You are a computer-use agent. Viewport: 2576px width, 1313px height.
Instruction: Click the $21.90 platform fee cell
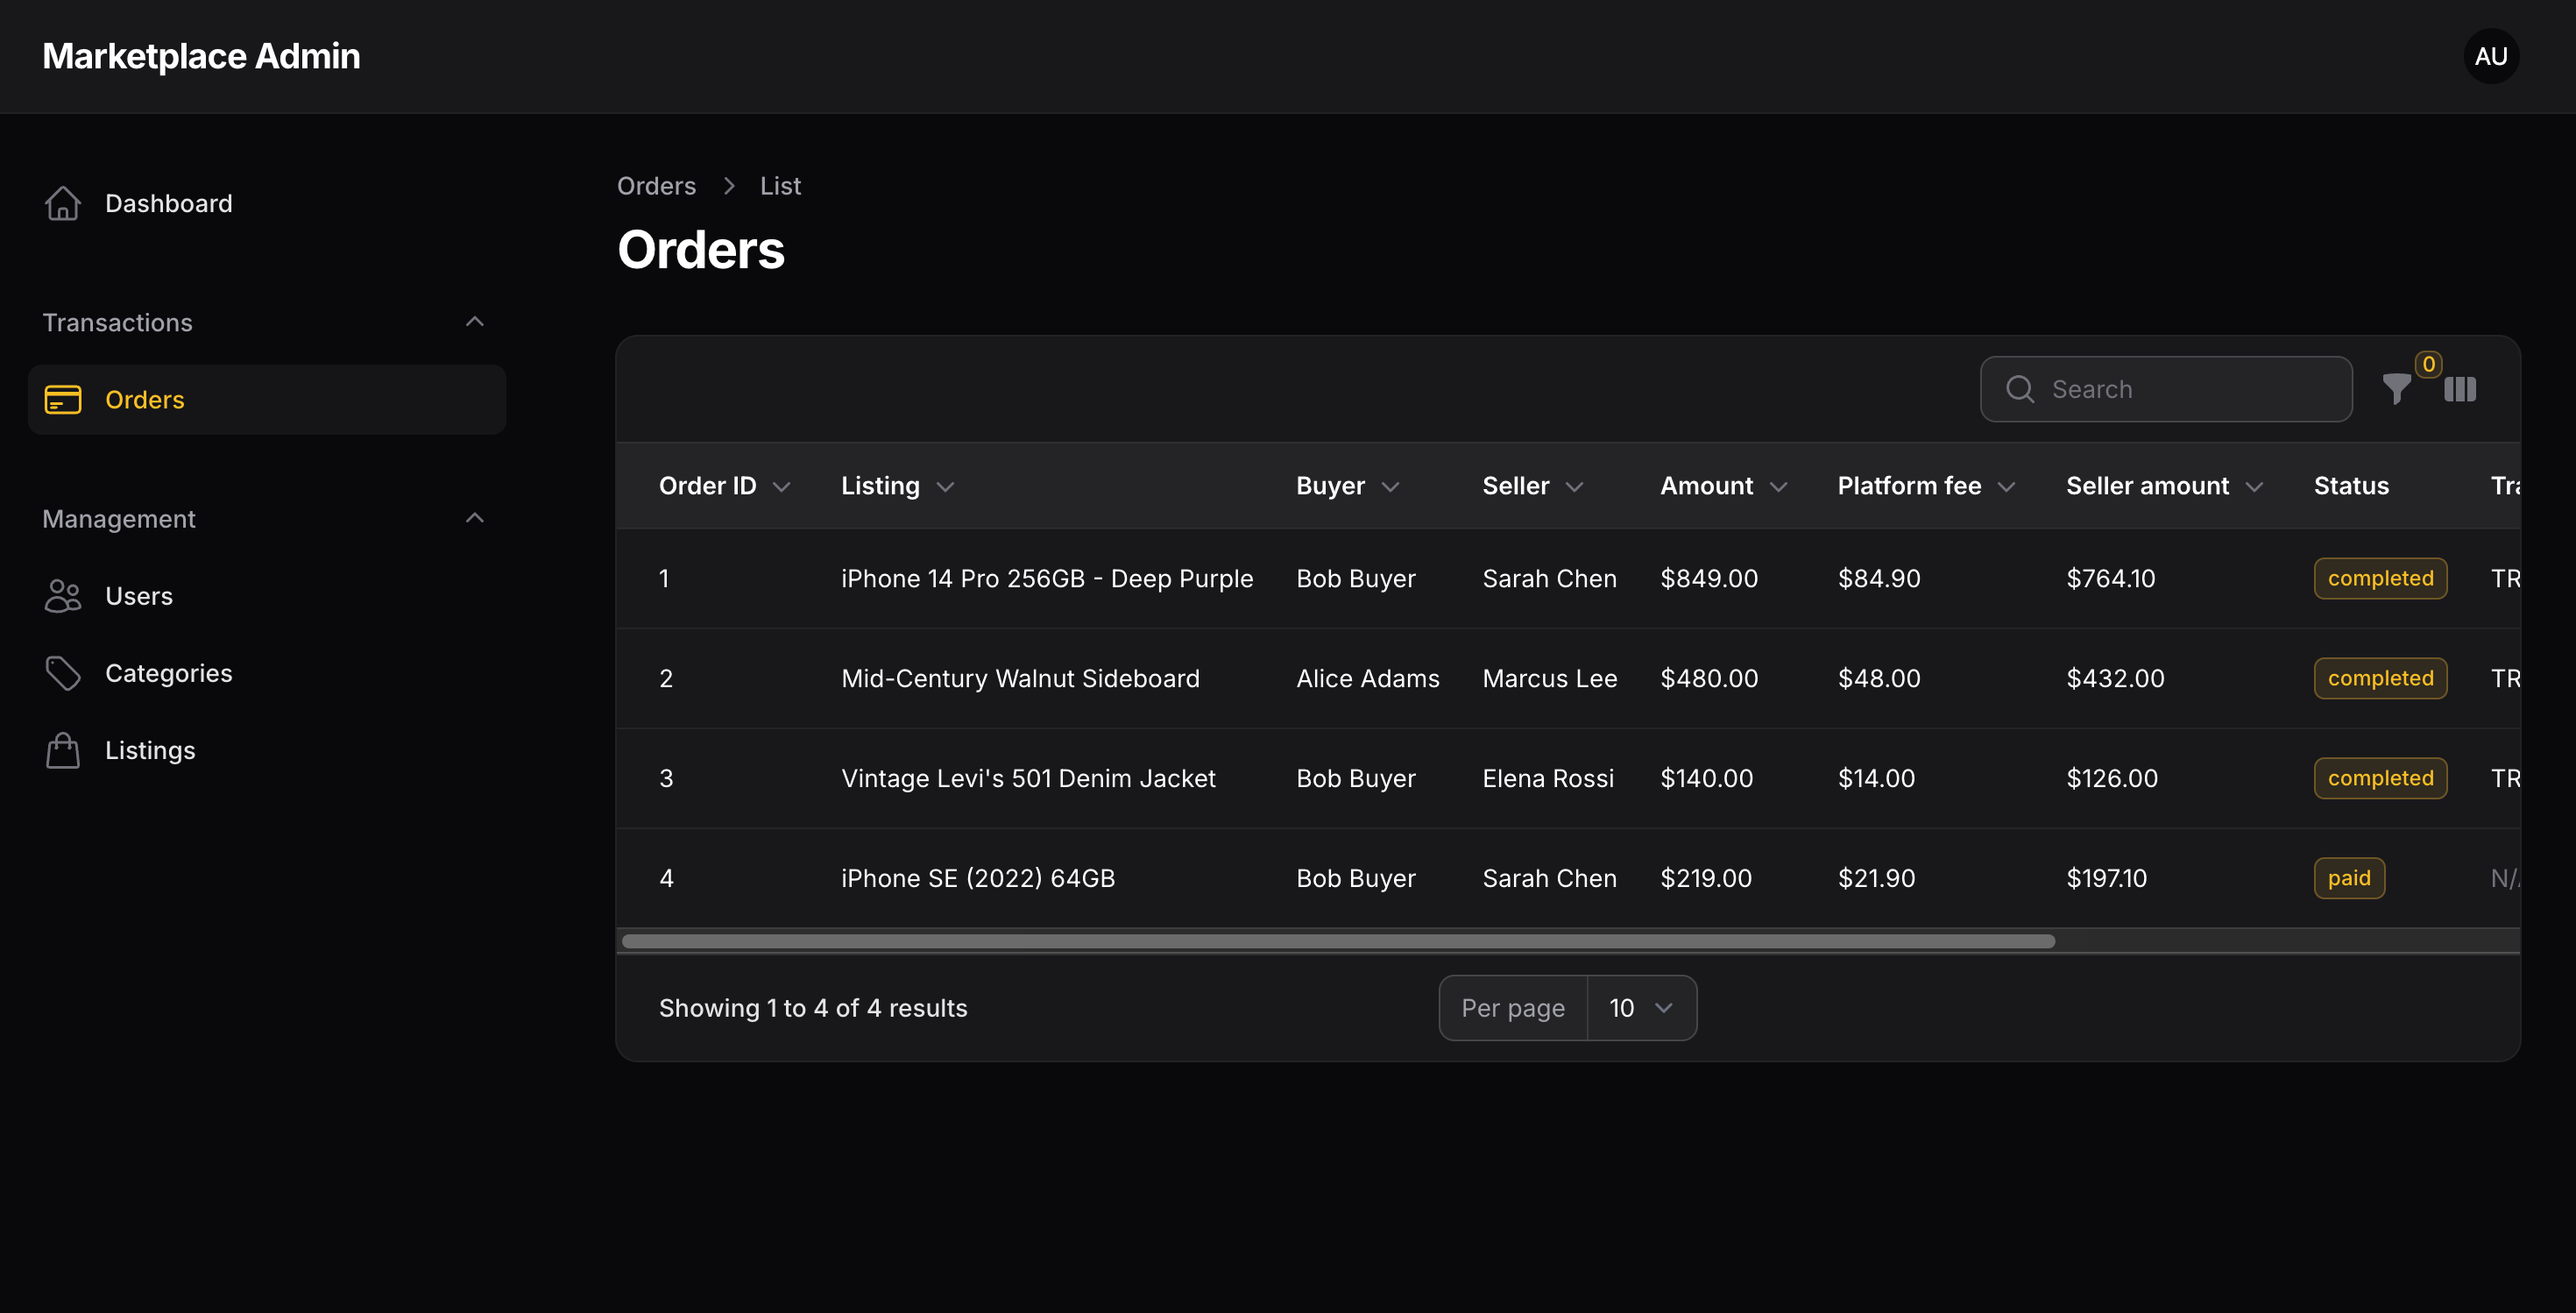tap(1876, 878)
